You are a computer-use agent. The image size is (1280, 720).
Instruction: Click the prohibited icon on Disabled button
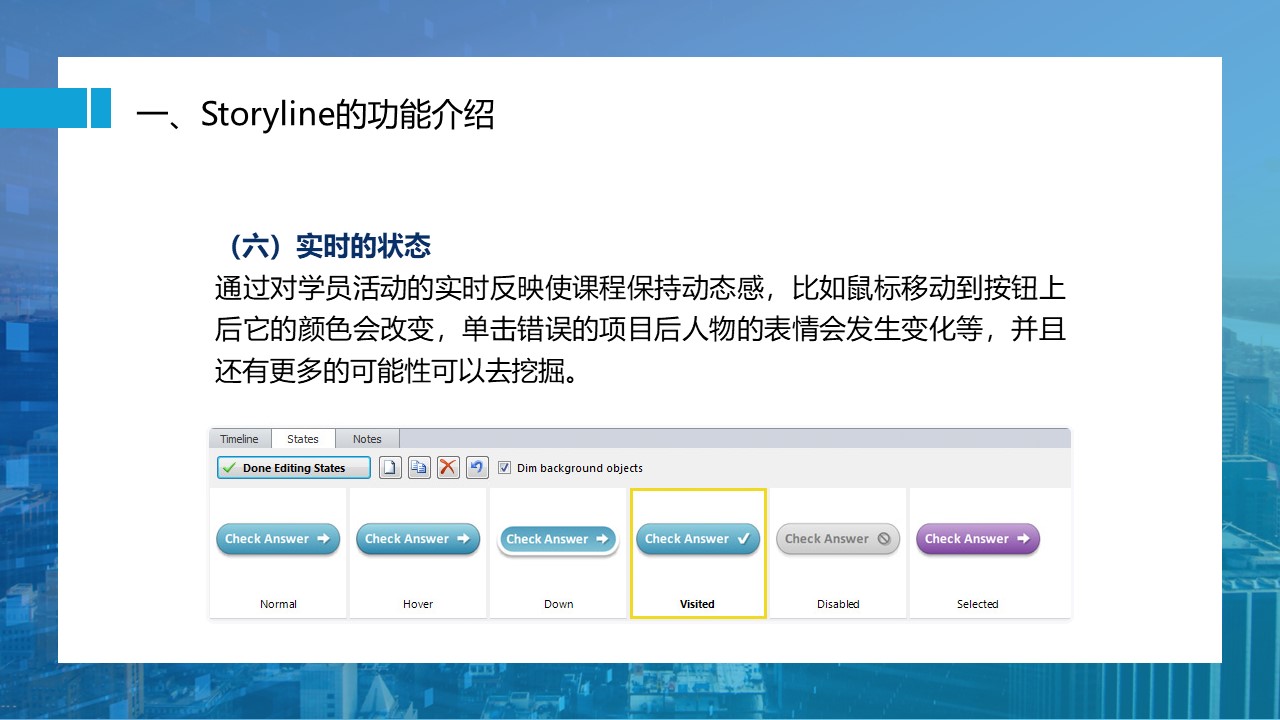coord(883,539)
